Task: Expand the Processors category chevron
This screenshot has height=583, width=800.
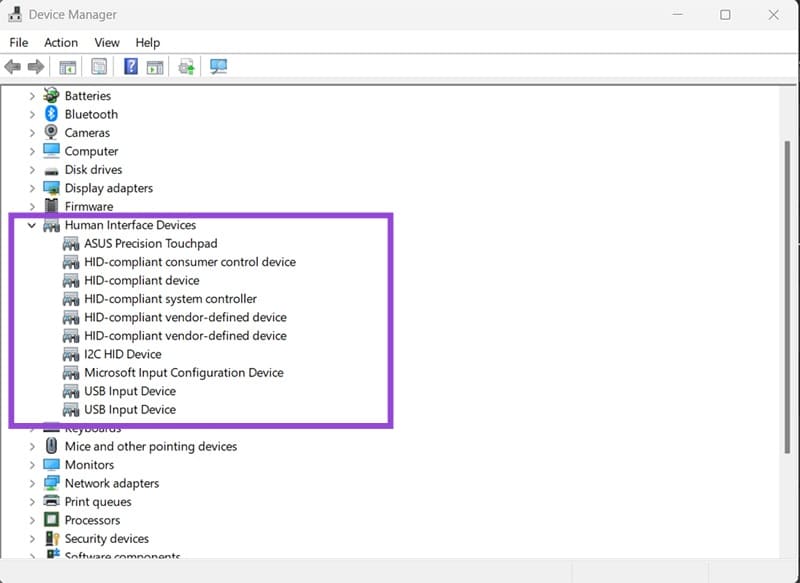Action: tap(32, 520)
